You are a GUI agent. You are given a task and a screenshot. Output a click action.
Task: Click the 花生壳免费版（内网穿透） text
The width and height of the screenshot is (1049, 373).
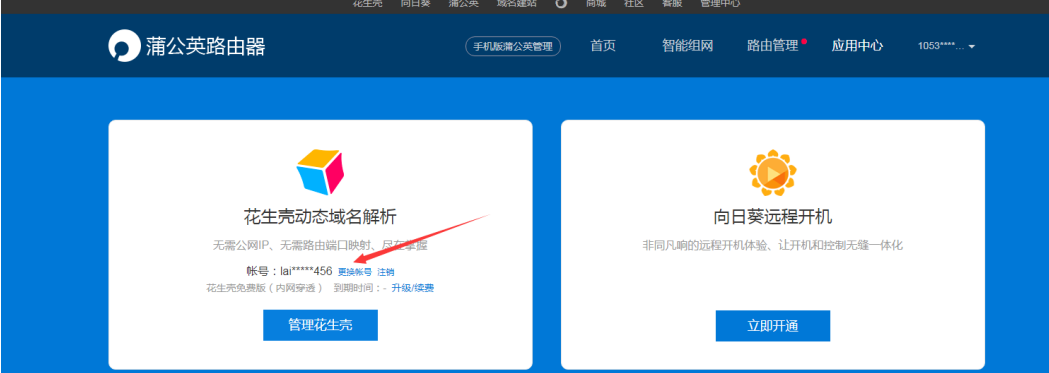tap(265, 288)
